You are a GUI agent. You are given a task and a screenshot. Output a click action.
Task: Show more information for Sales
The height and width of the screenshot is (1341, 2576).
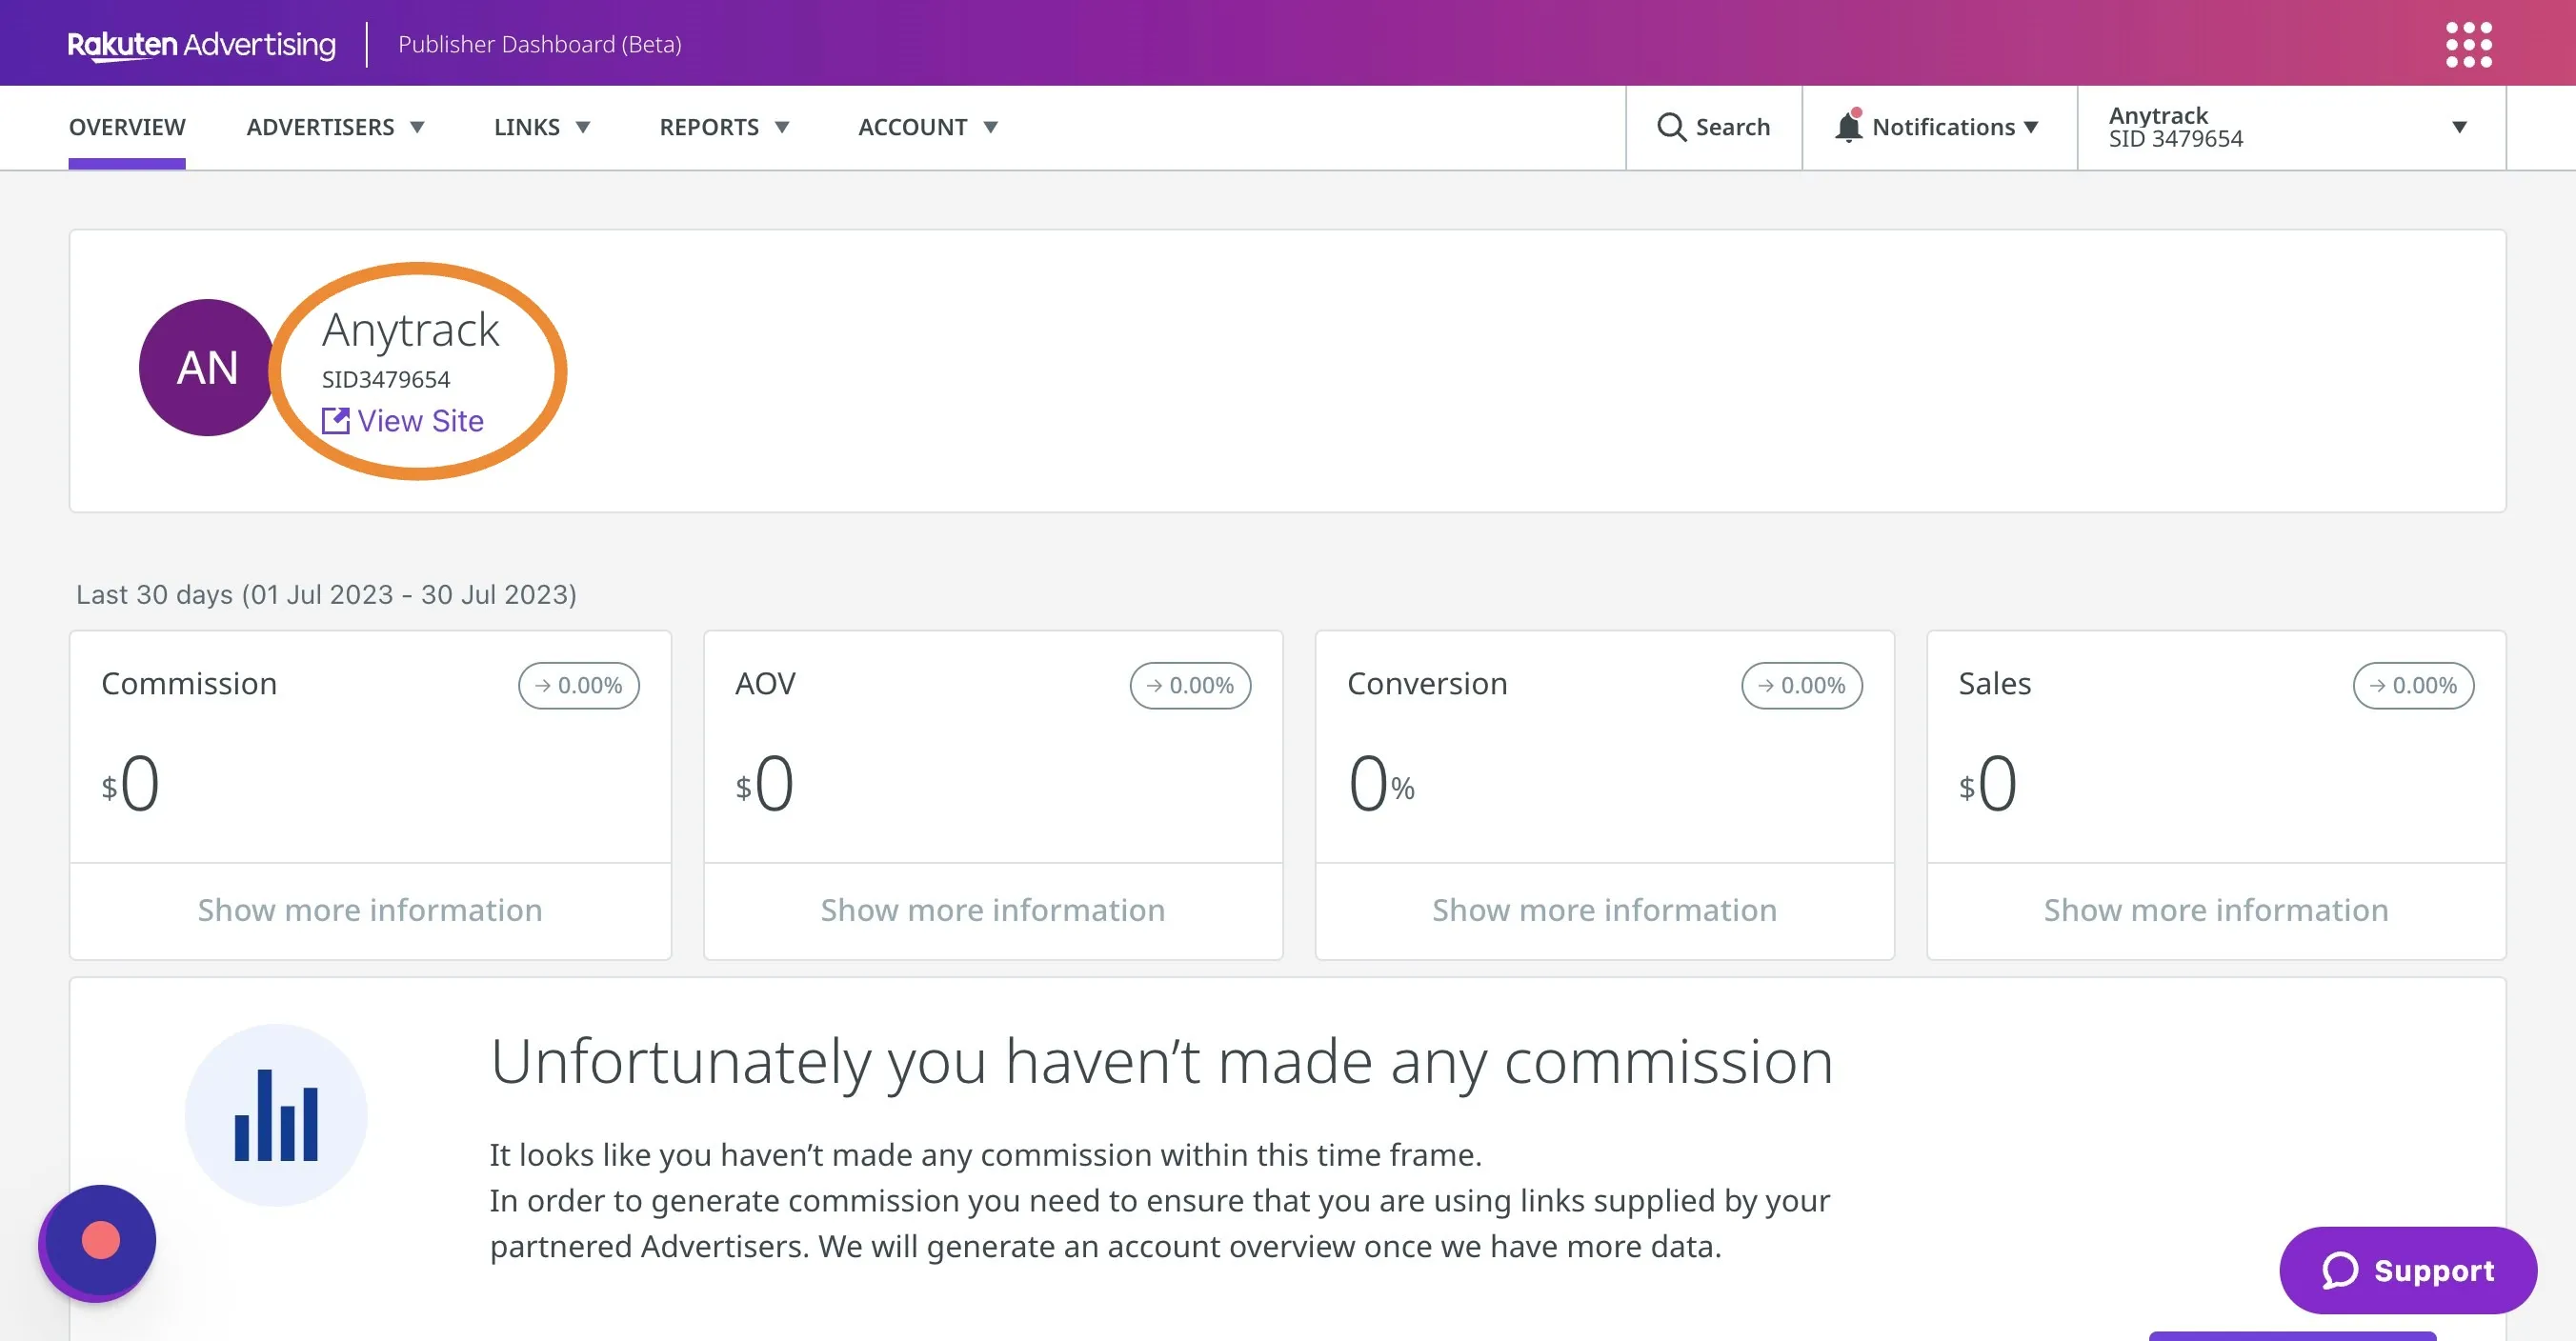pos(2216,910)
